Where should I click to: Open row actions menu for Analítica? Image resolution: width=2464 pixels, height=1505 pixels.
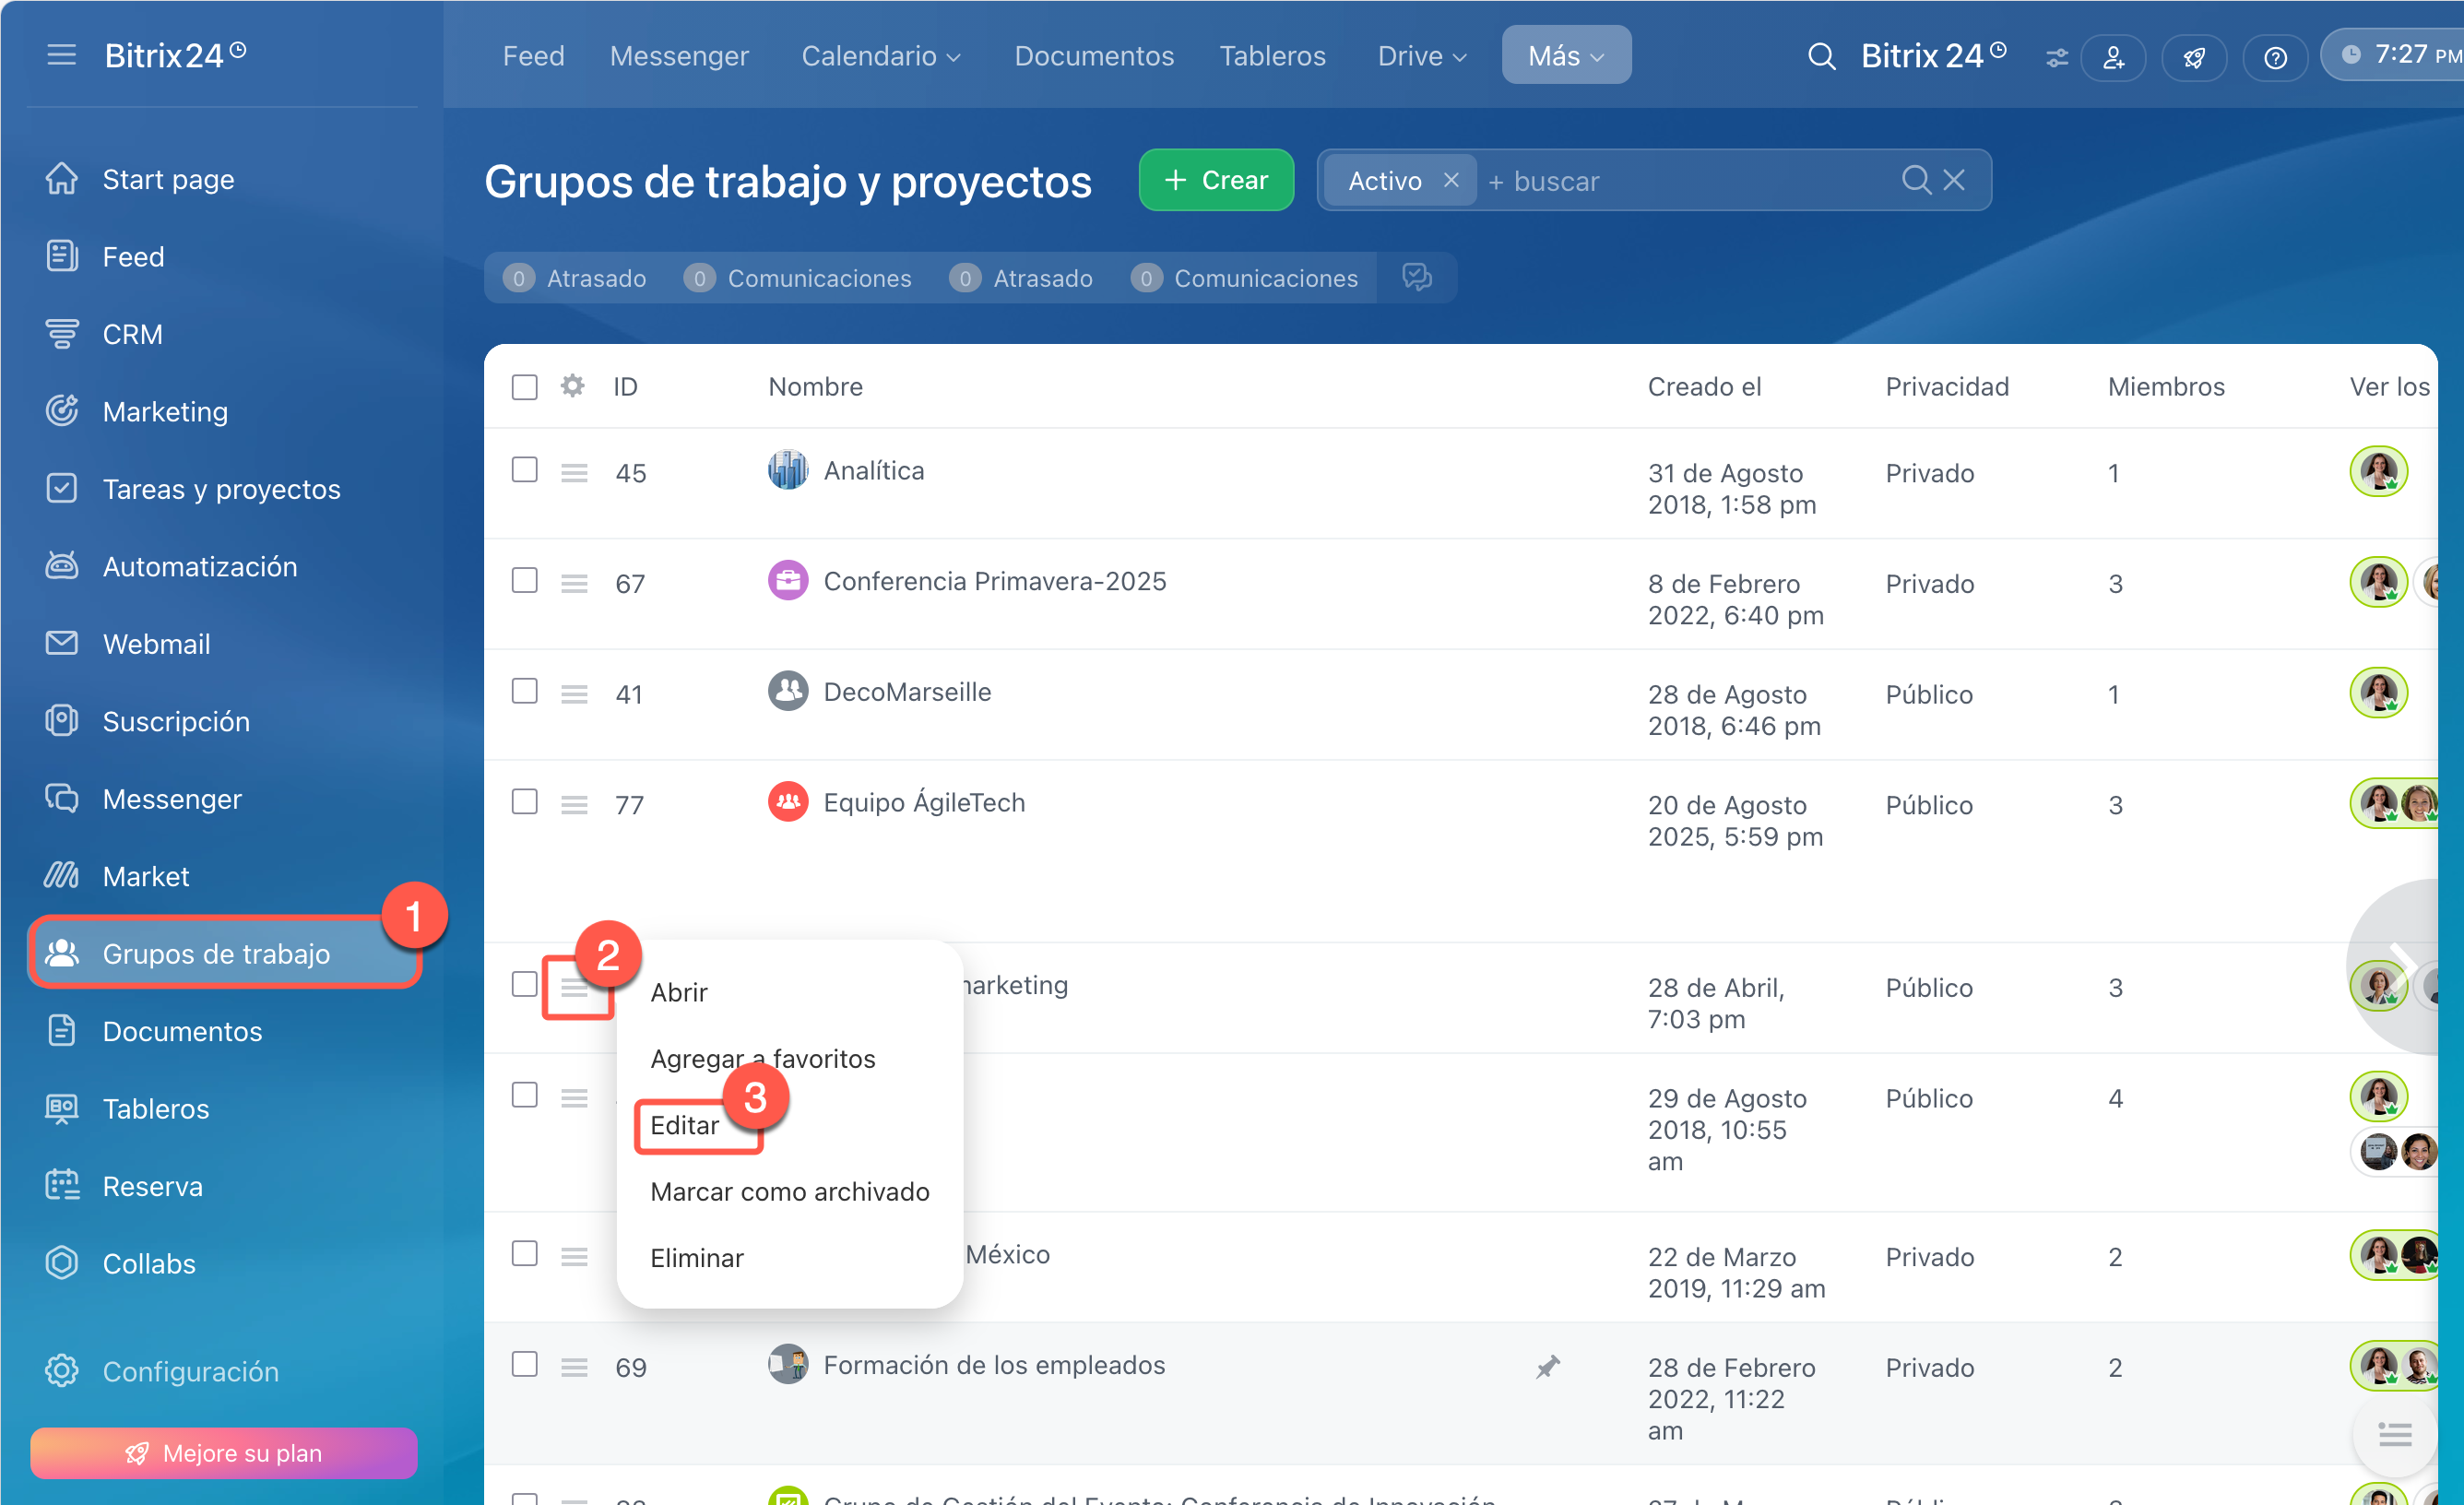(x=574, y=473)
